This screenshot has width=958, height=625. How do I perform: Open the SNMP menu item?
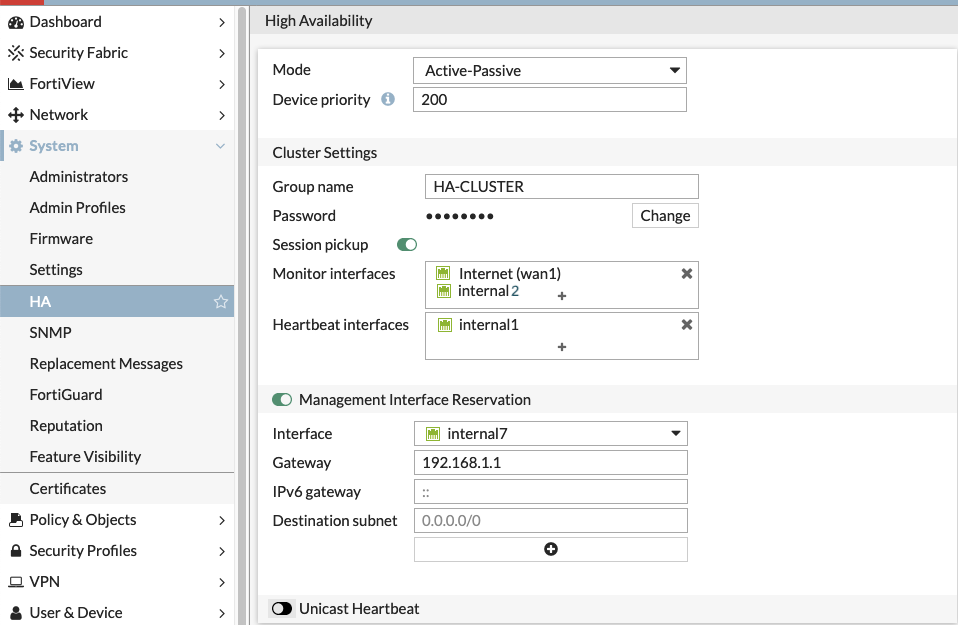pos(51,332)
